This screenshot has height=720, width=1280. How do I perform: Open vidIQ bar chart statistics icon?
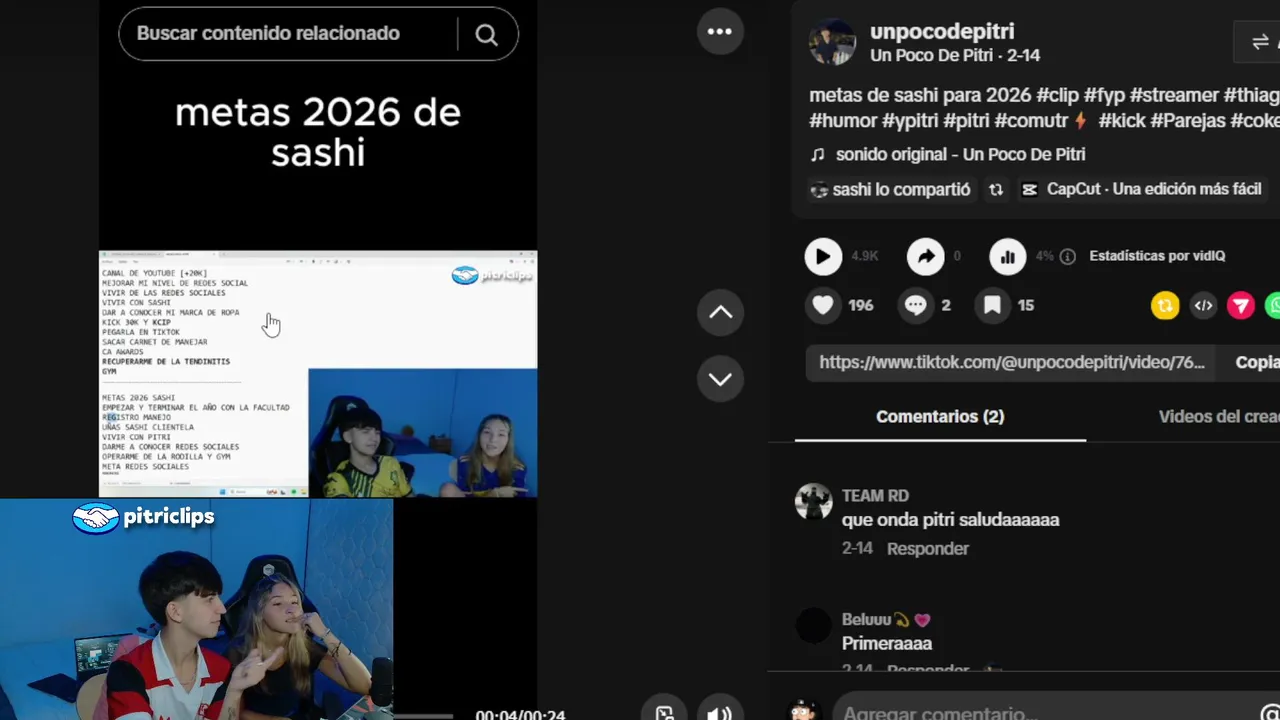(x=1008, y=256)
